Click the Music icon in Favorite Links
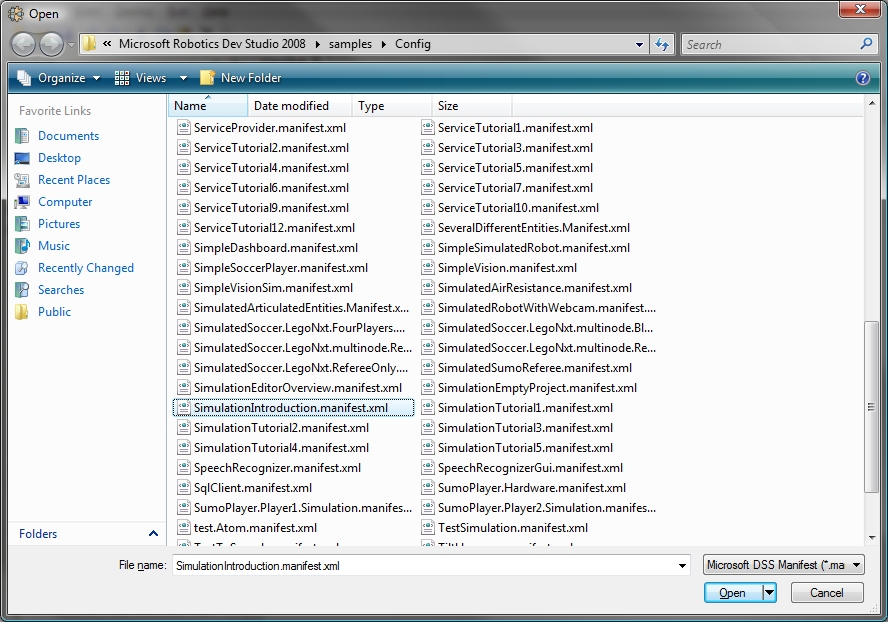888x622 pixels. (22, 246)
